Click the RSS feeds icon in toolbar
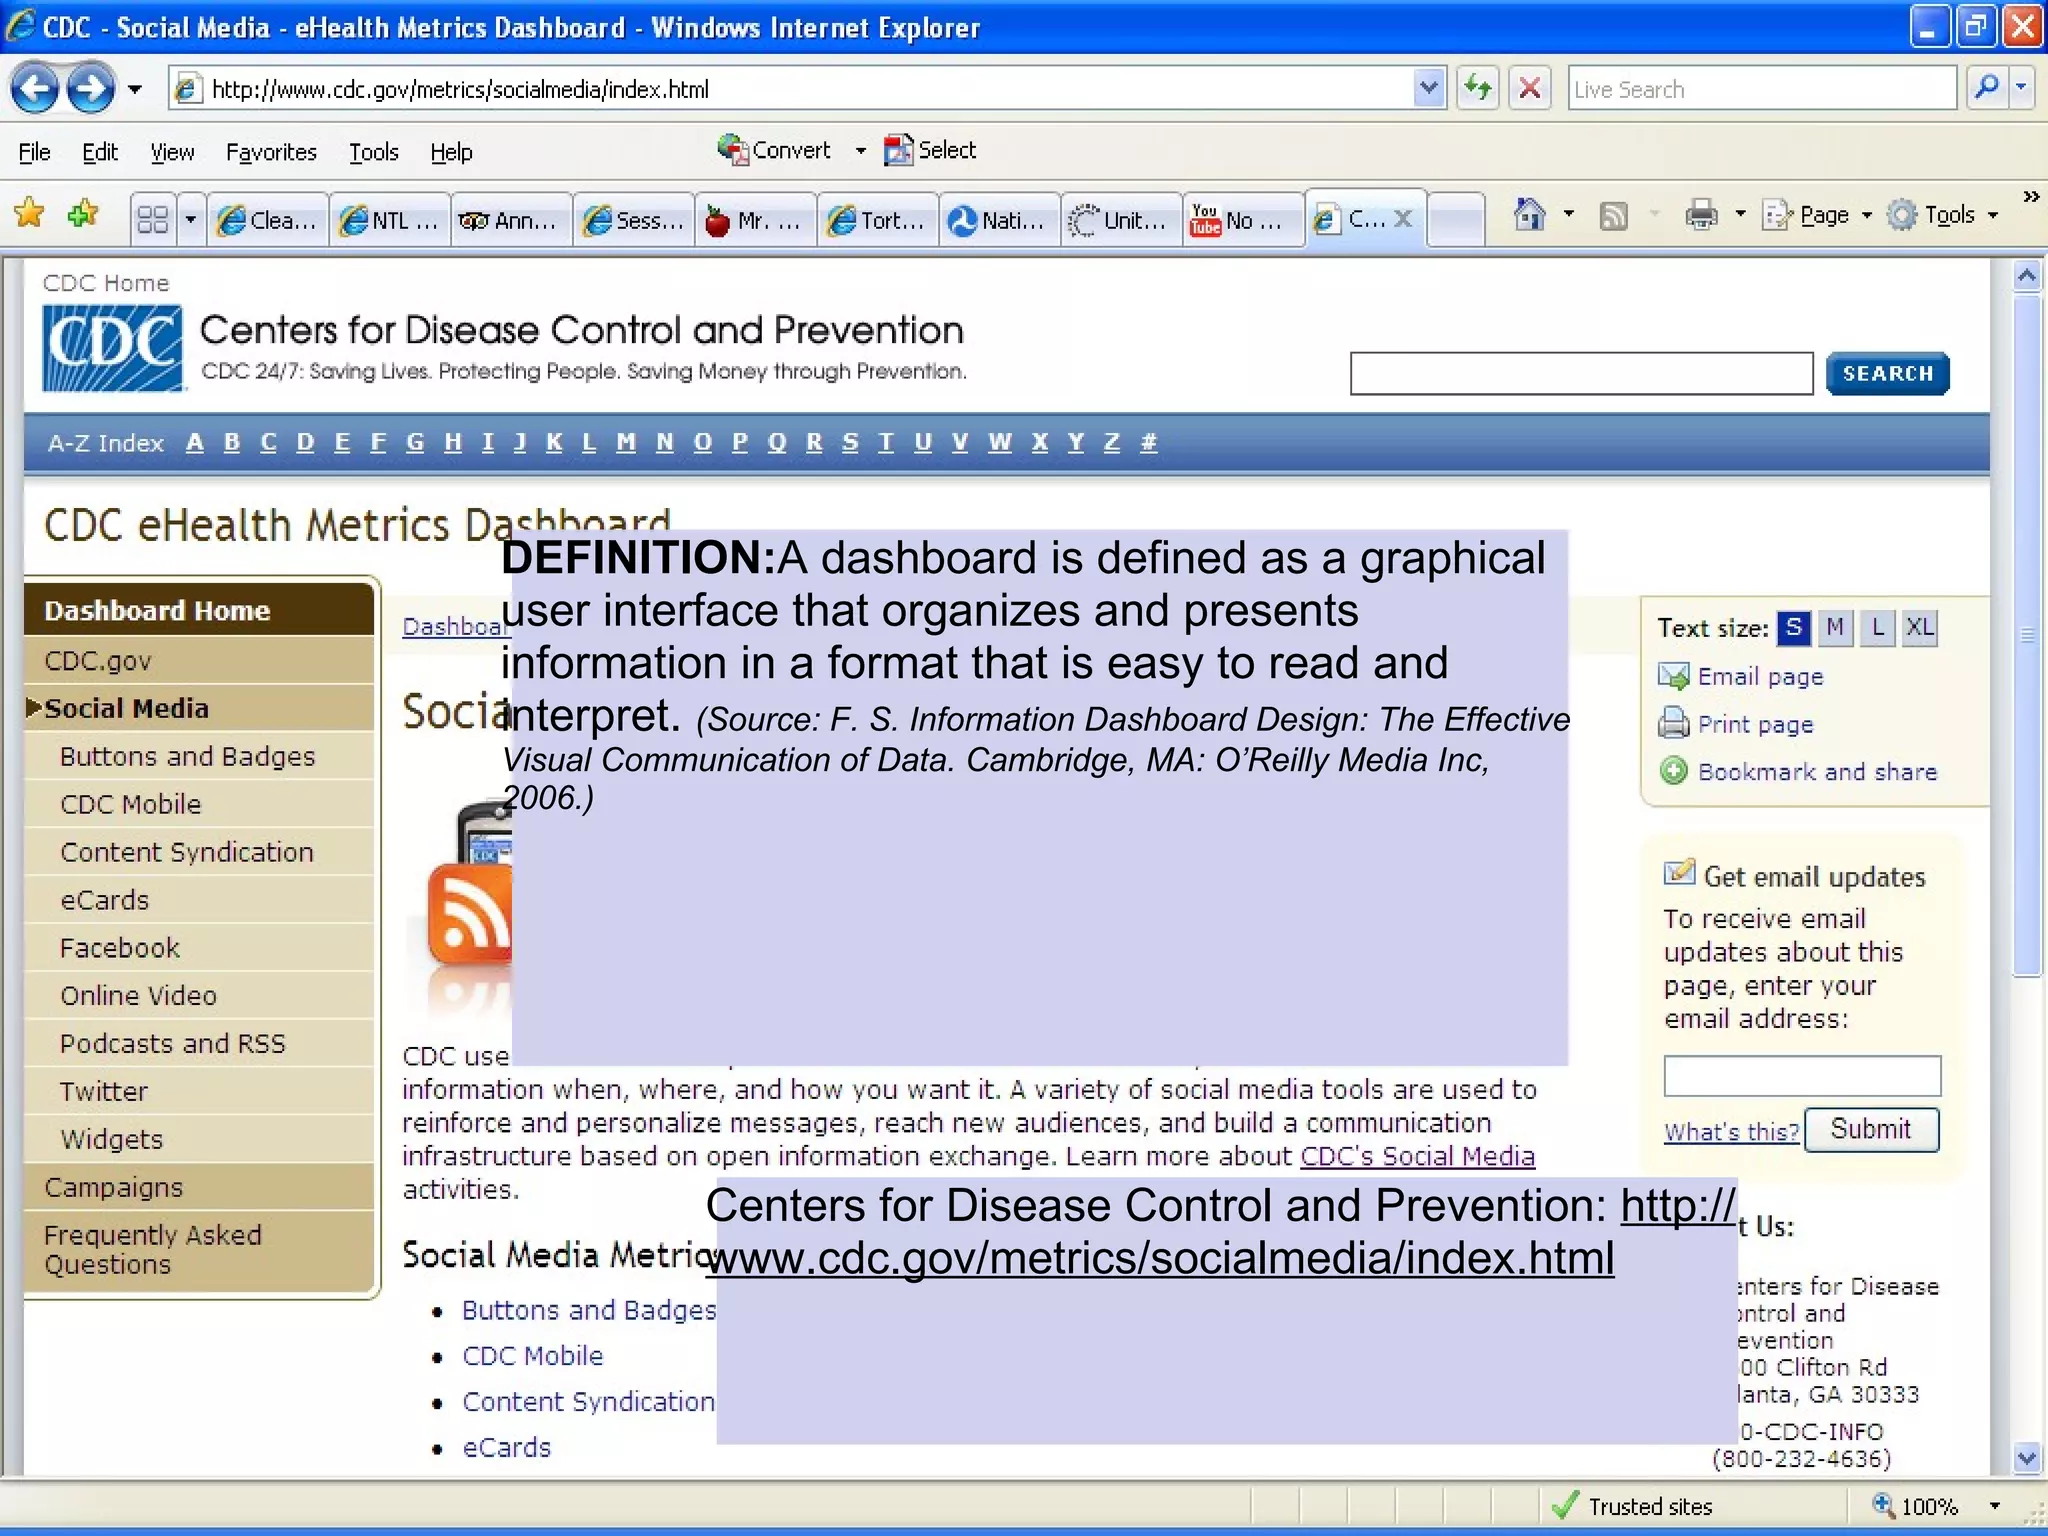Screen dimensions: 2048x1536 tap(1613, 215)
